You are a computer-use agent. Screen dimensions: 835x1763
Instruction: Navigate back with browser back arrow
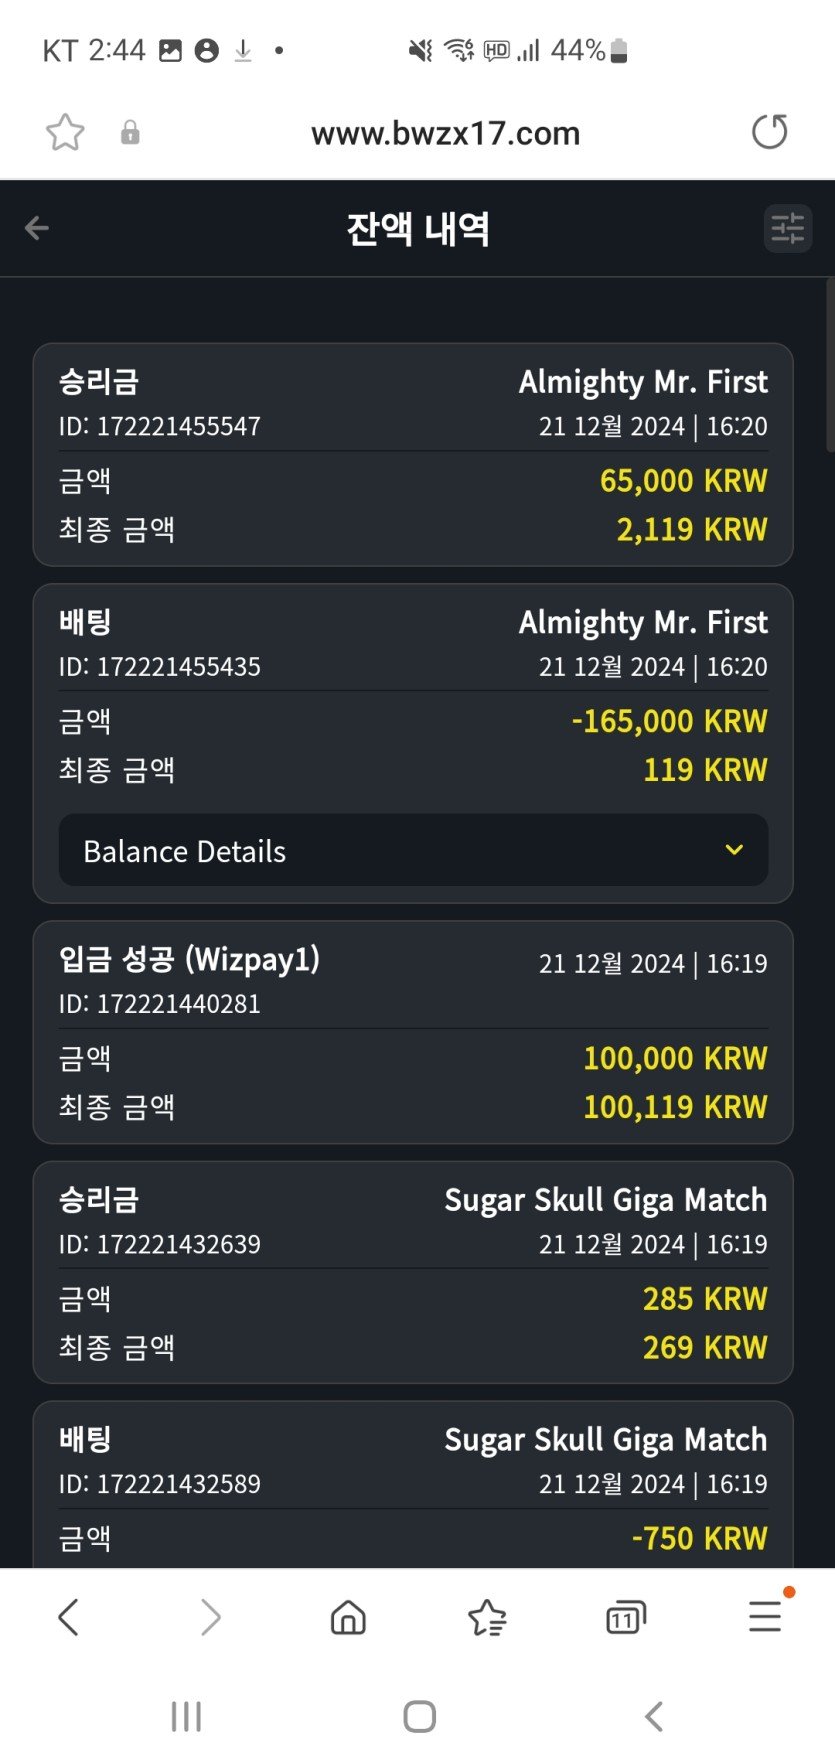click(68, 1617)
